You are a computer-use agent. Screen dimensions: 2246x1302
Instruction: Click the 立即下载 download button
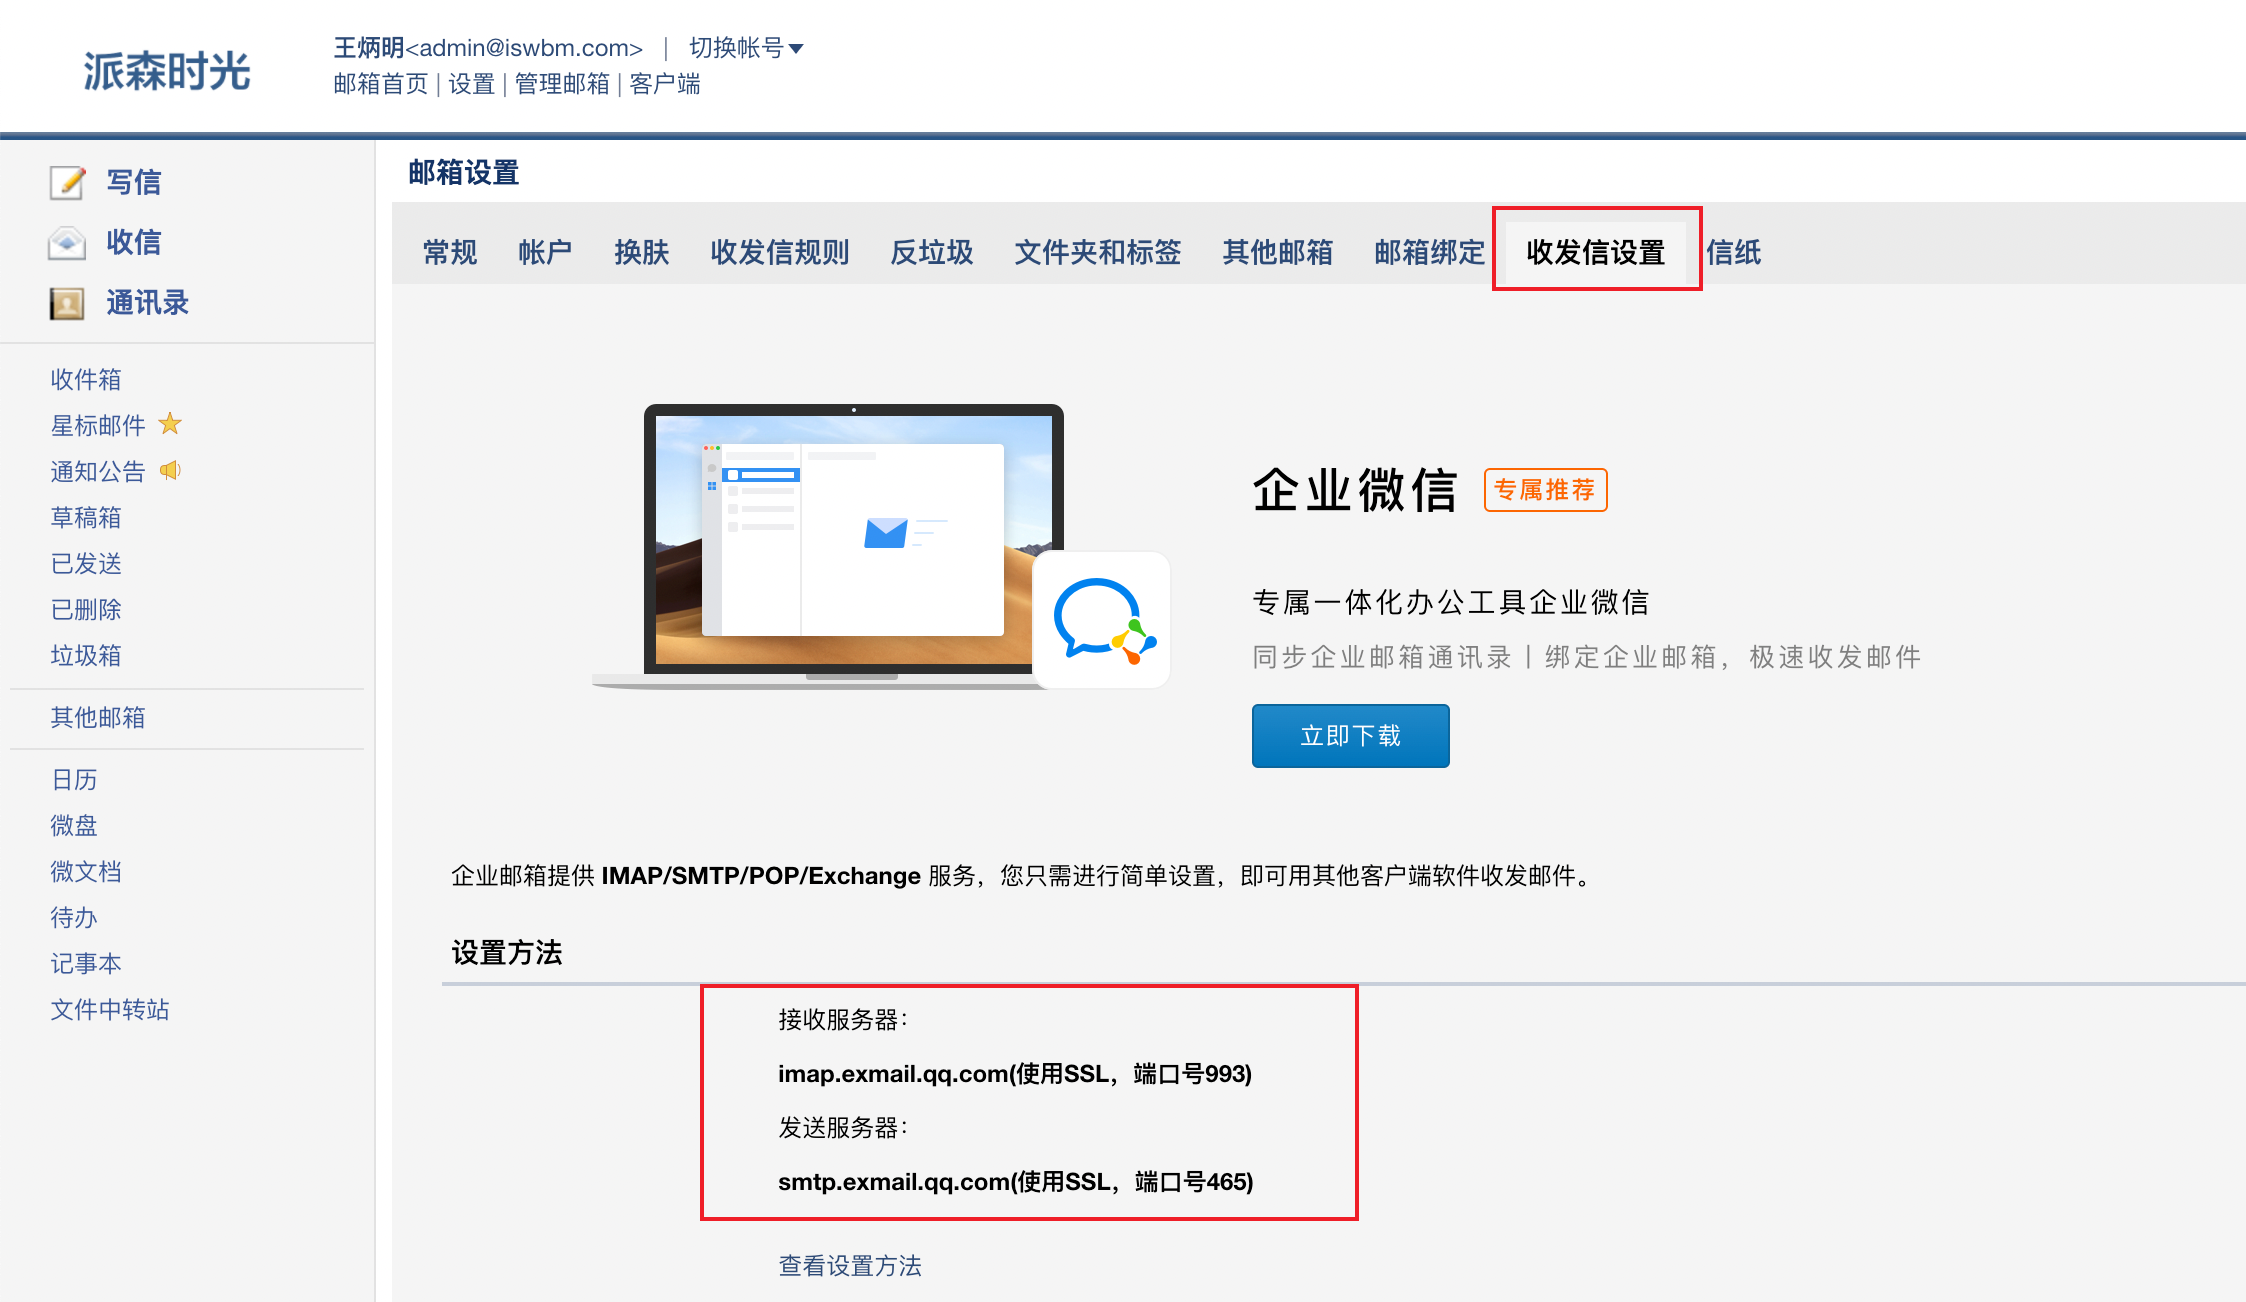click(x=1350, y=736)
